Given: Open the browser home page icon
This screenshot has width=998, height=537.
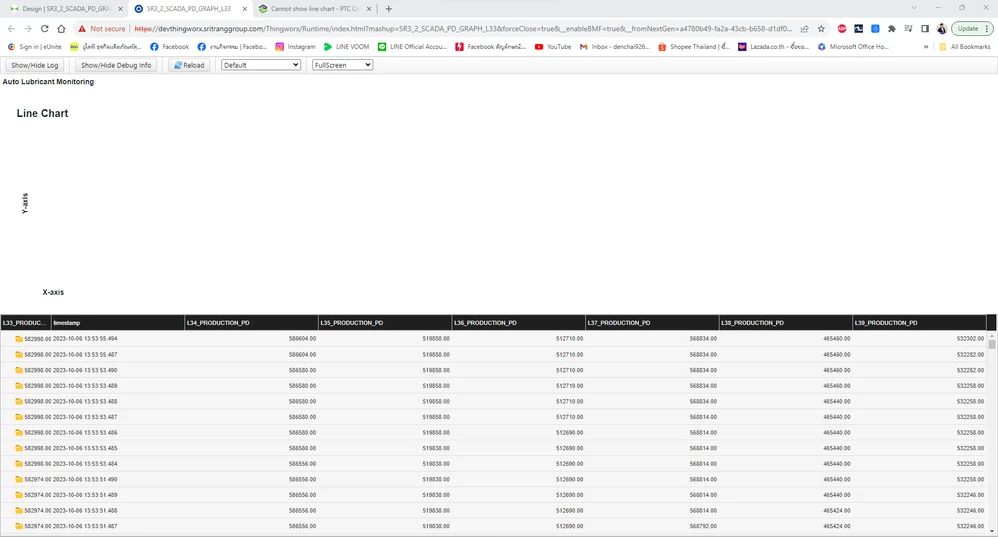Looking at the screenshot, I should click(x=61, y=29).
